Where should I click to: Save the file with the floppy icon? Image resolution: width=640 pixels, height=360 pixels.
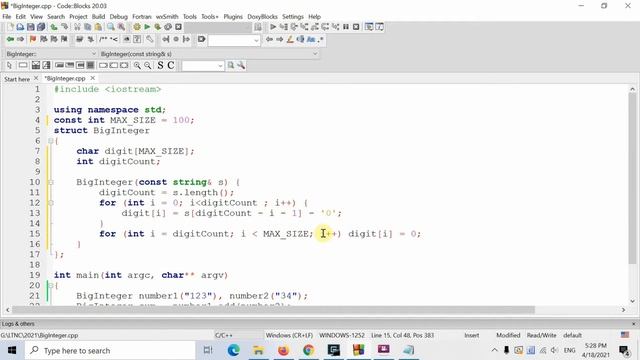tap(31, 27)
